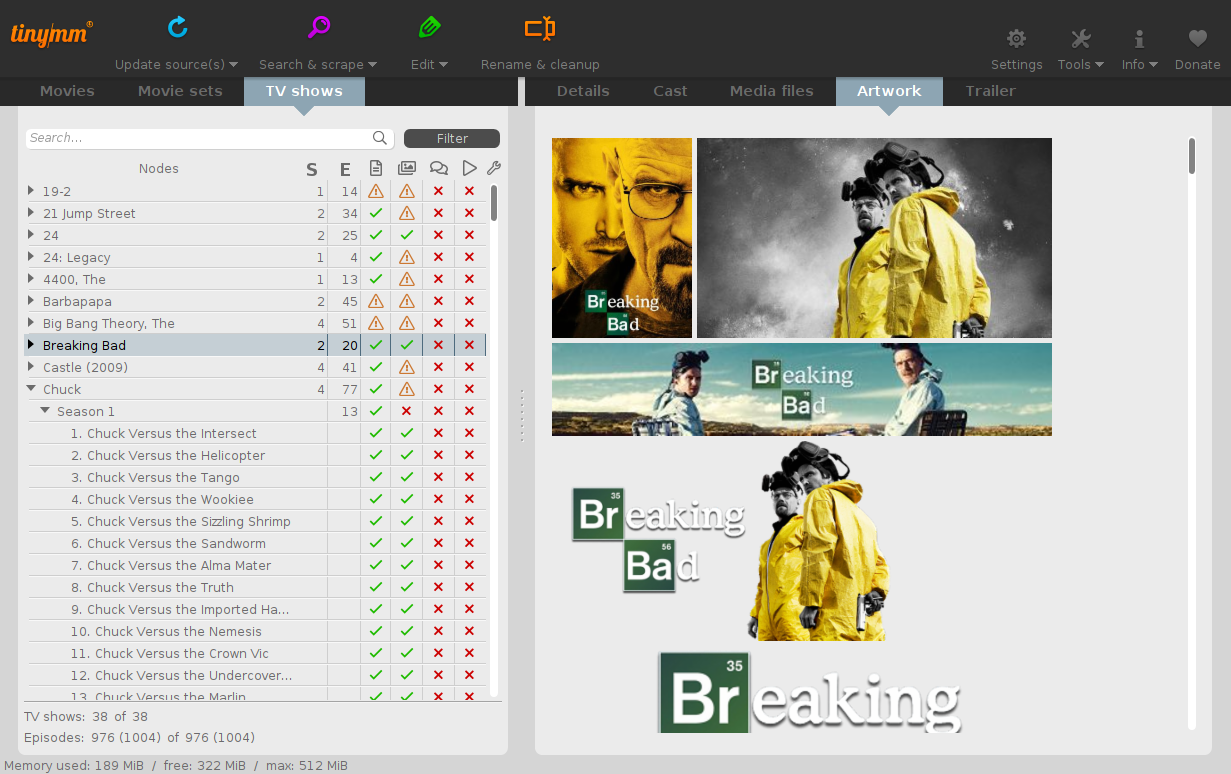Viewport: 1231px width, 774px height.
Task: Open Settings gear icon
Action: click(x=1016, y=39)
